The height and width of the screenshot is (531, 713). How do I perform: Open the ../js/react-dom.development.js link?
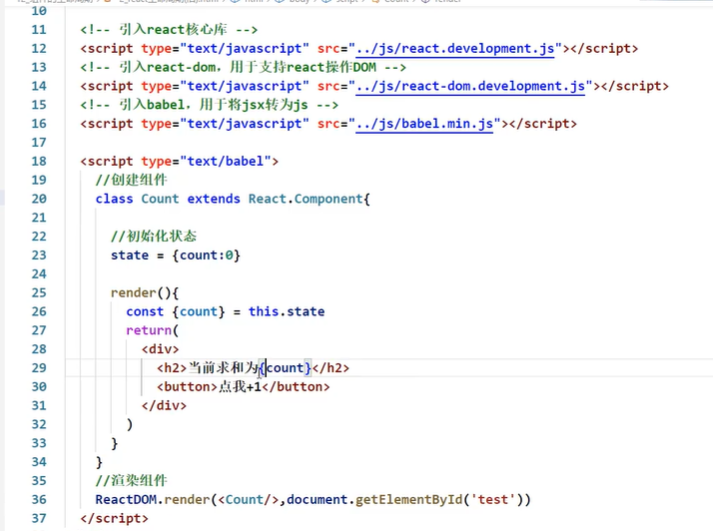tap(471, 86)
